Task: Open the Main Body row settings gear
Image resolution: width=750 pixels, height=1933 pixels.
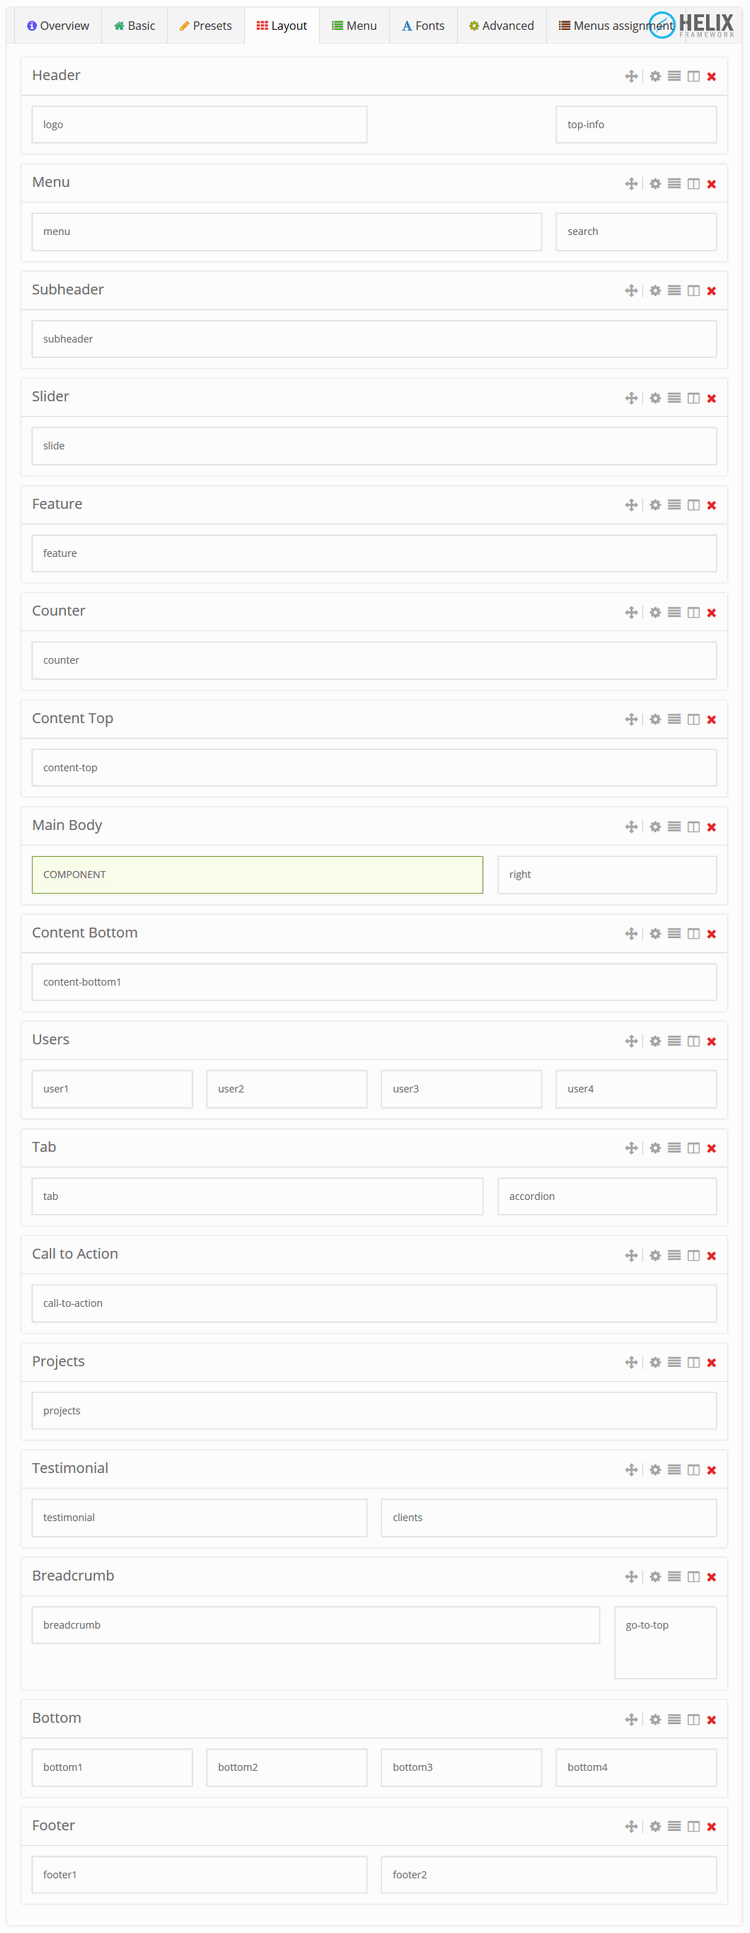Action: click(x=655, y=827)
